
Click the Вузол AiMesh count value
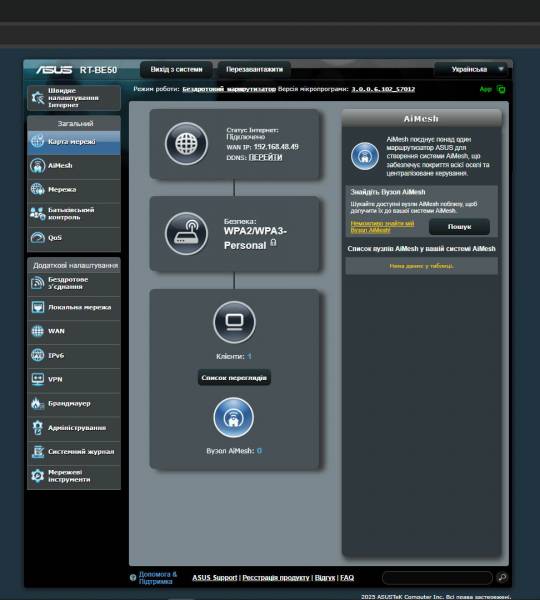click(x=259, y=451)
